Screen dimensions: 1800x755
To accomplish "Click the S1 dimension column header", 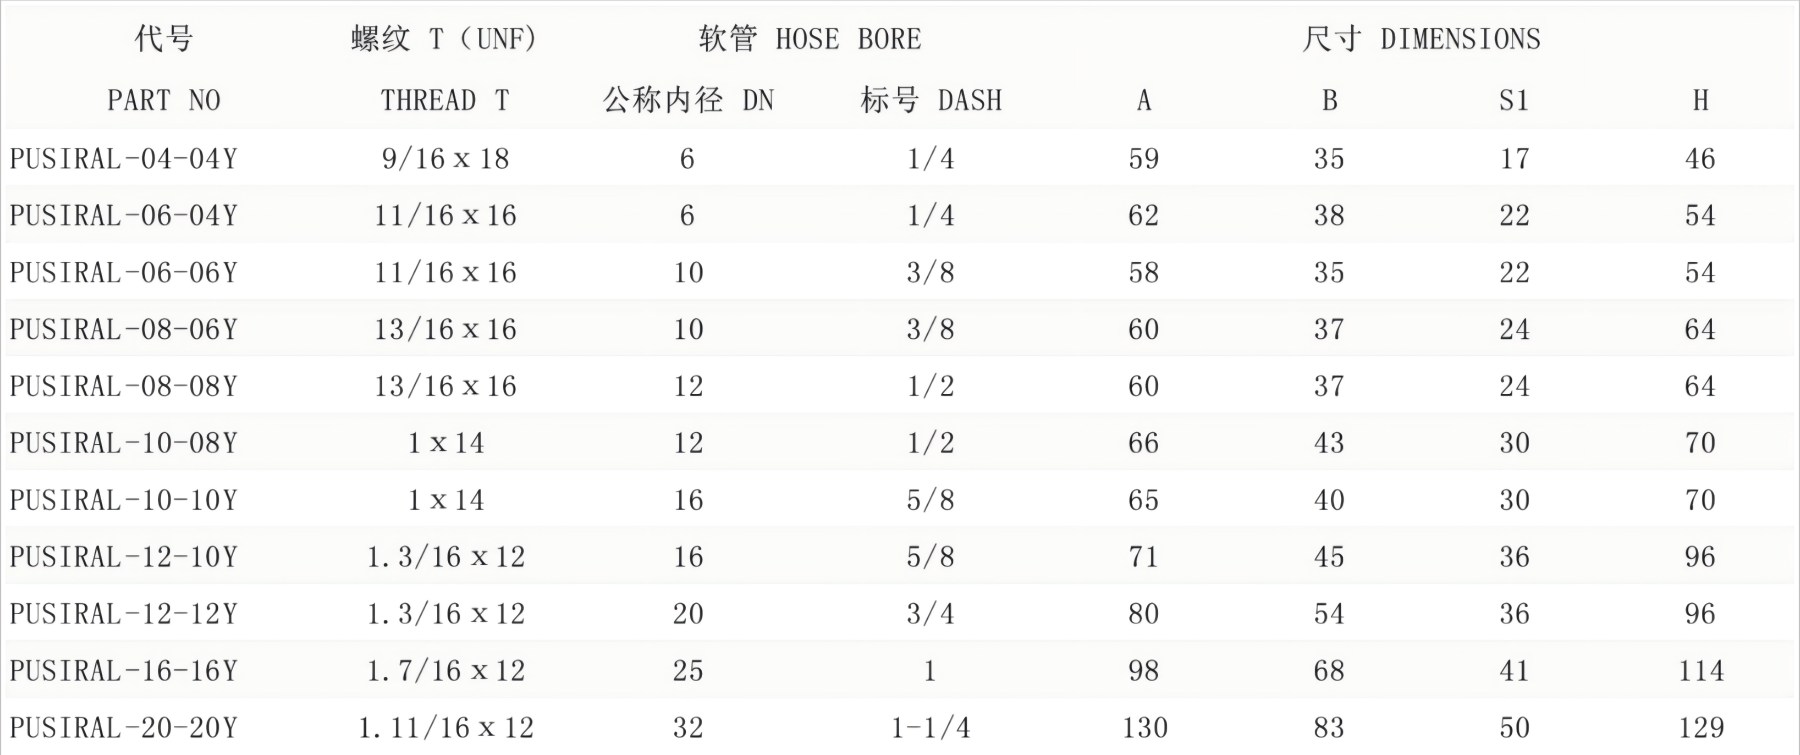I will click(1514, 100).
